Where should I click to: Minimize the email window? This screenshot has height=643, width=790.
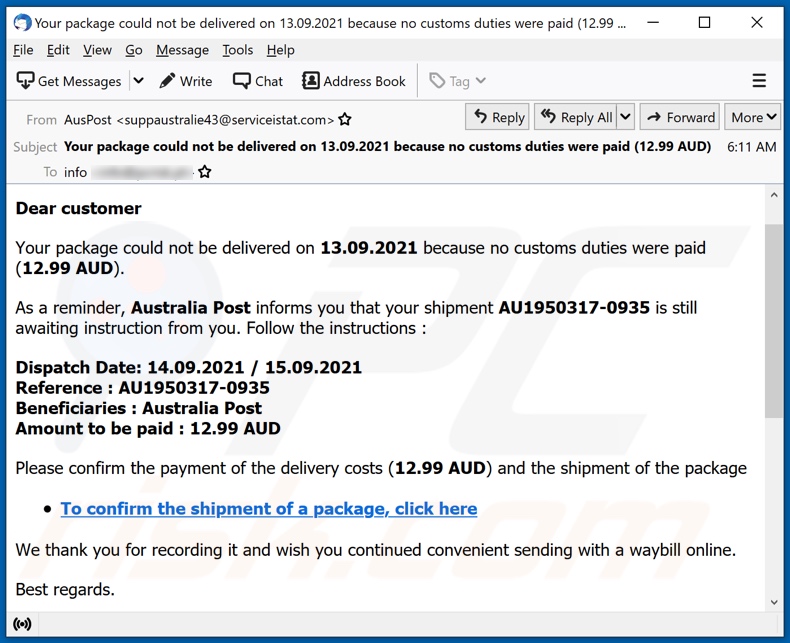point(653,23)
